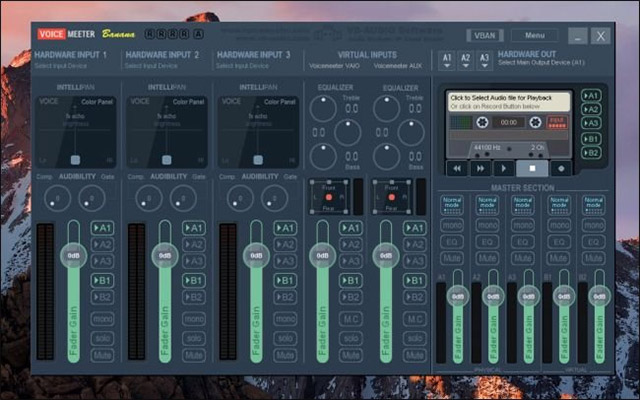
Task: Toggle recorder output A1 button
Action: point(591,96)
